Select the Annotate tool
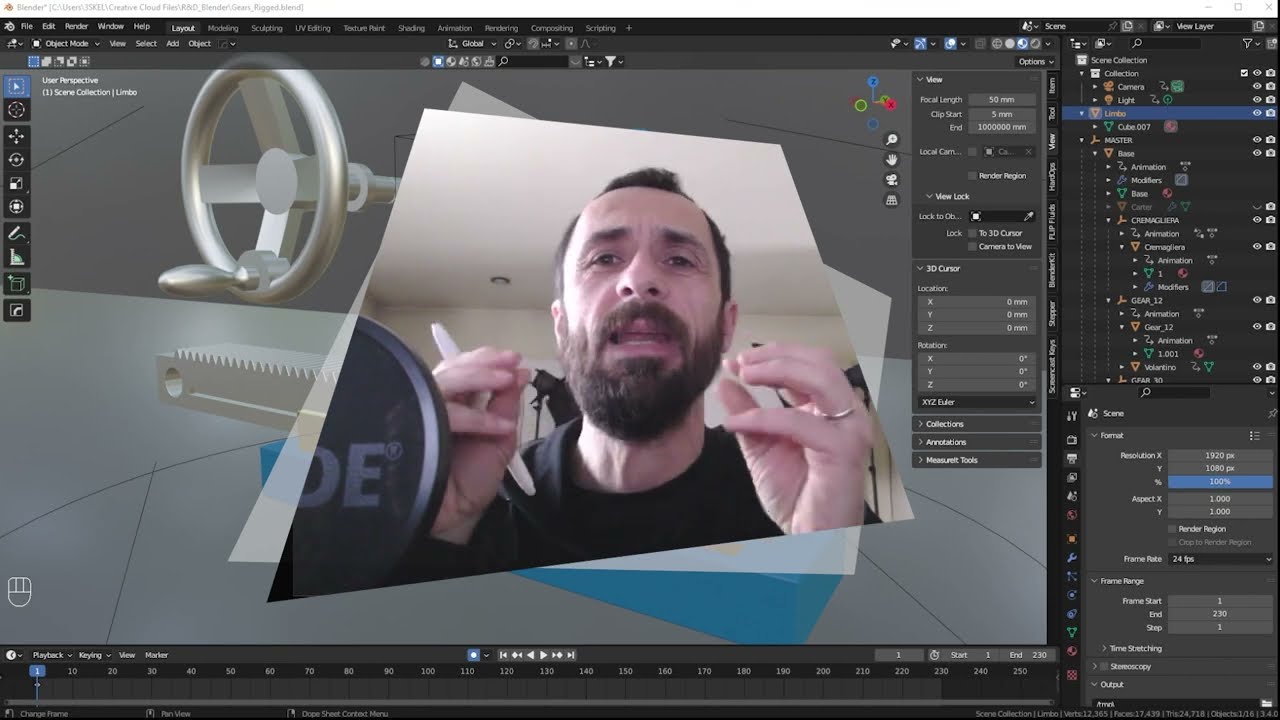The image size is (1280, 720). pyautogui.click(x=17, y=234)
